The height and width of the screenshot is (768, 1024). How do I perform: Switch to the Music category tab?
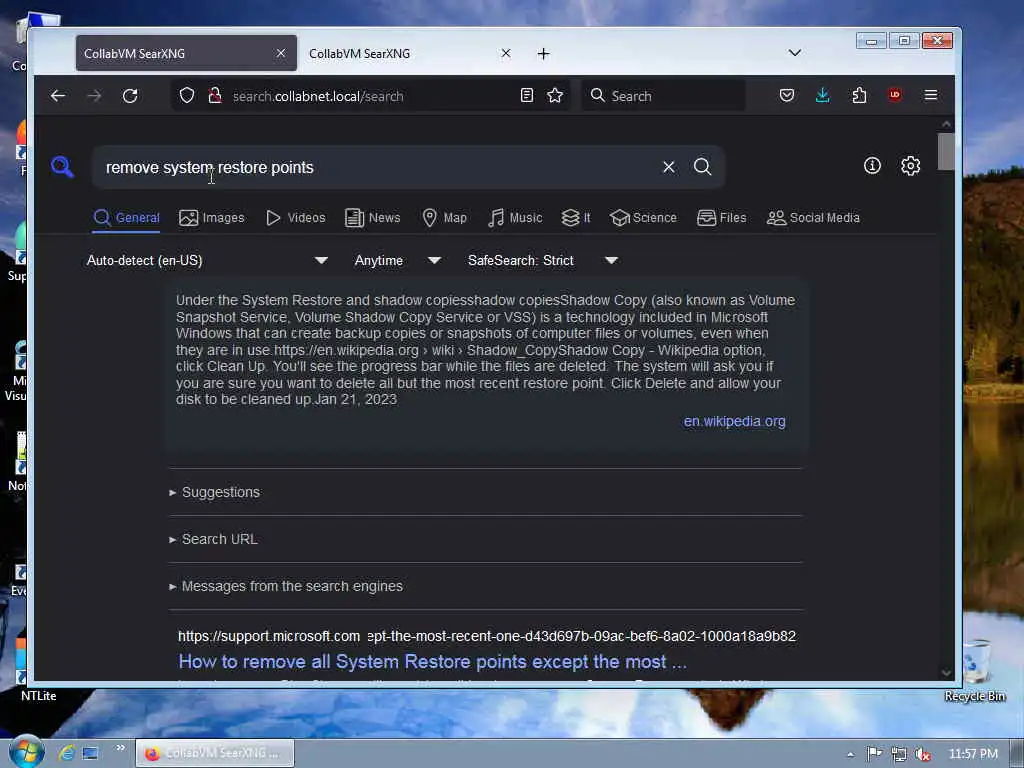(515, 217)
